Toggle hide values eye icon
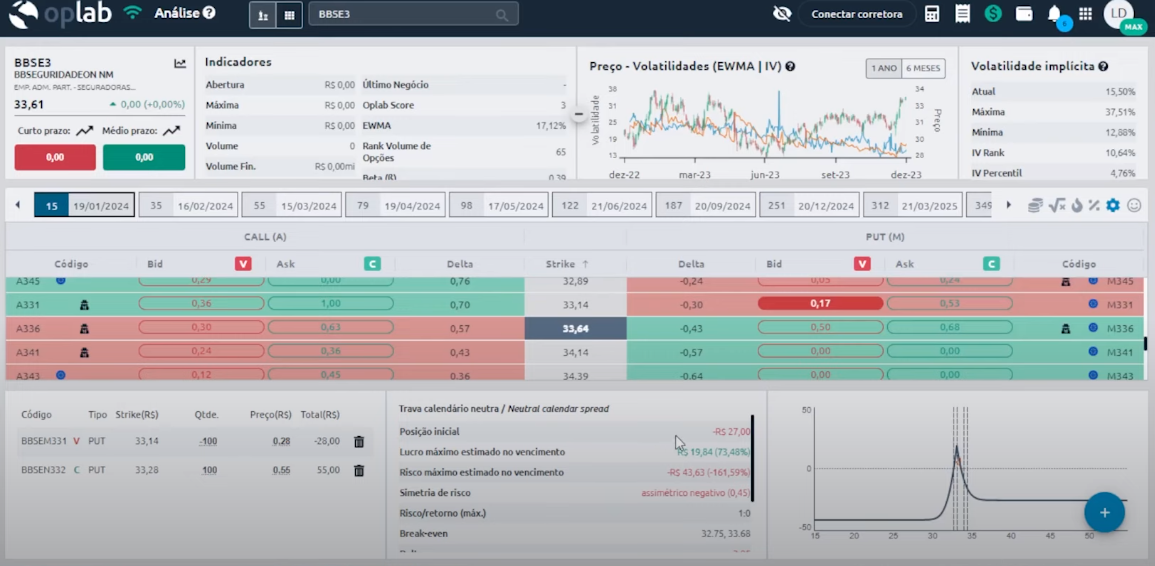This screenshot has height=566, width=1155. (x=782, y=14)
